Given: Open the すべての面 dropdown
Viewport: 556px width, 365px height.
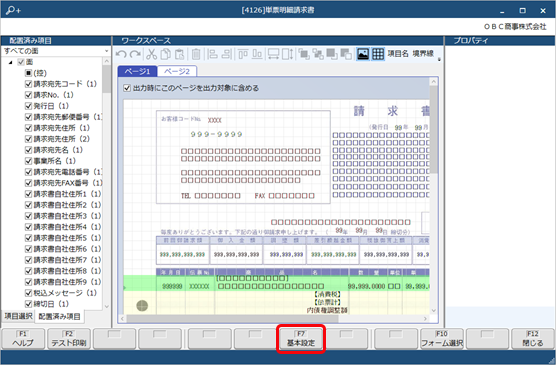Looking at the screenshot, I should [56, 51].
